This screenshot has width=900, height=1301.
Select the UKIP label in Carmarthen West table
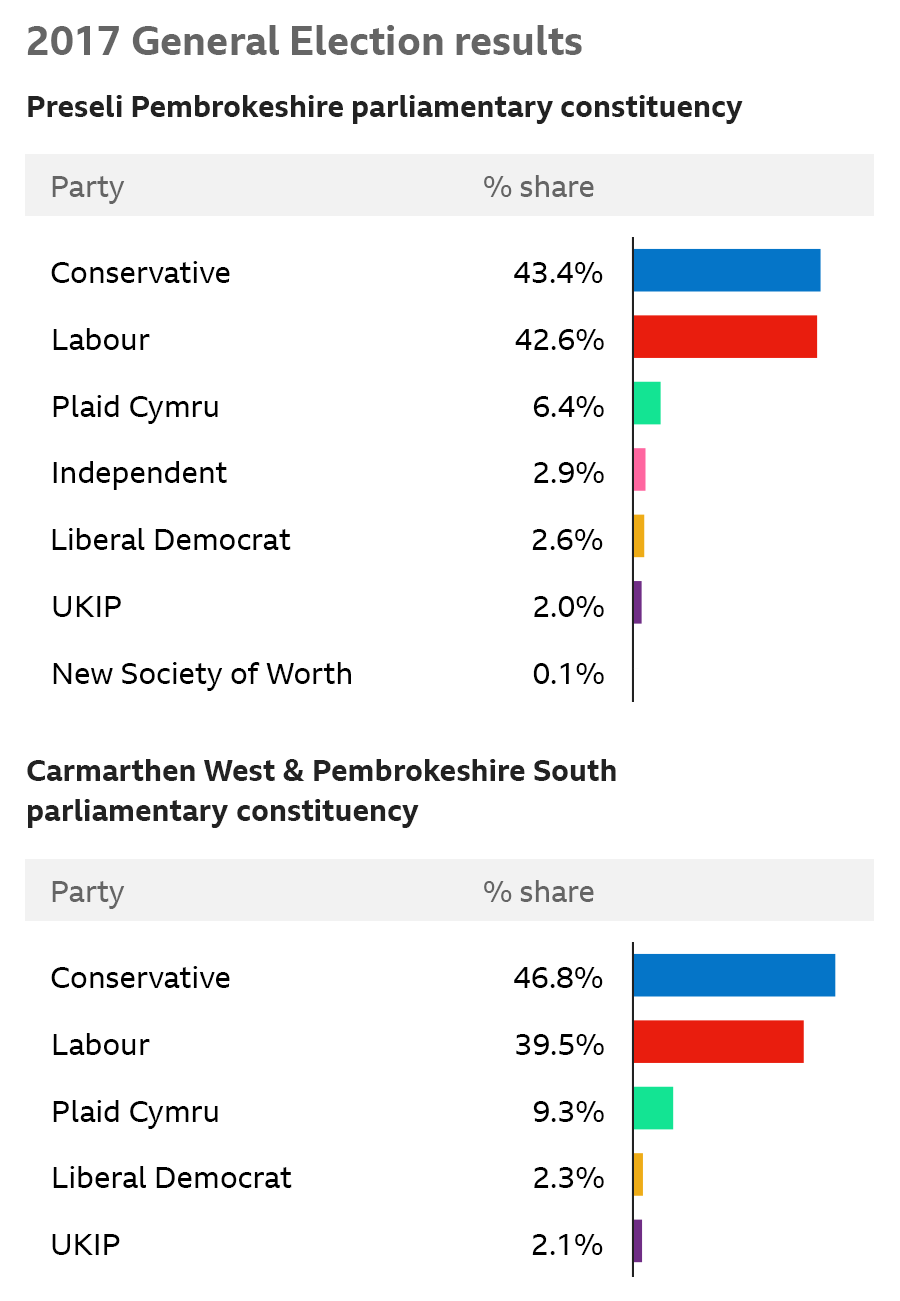(x=86, y=1245)
